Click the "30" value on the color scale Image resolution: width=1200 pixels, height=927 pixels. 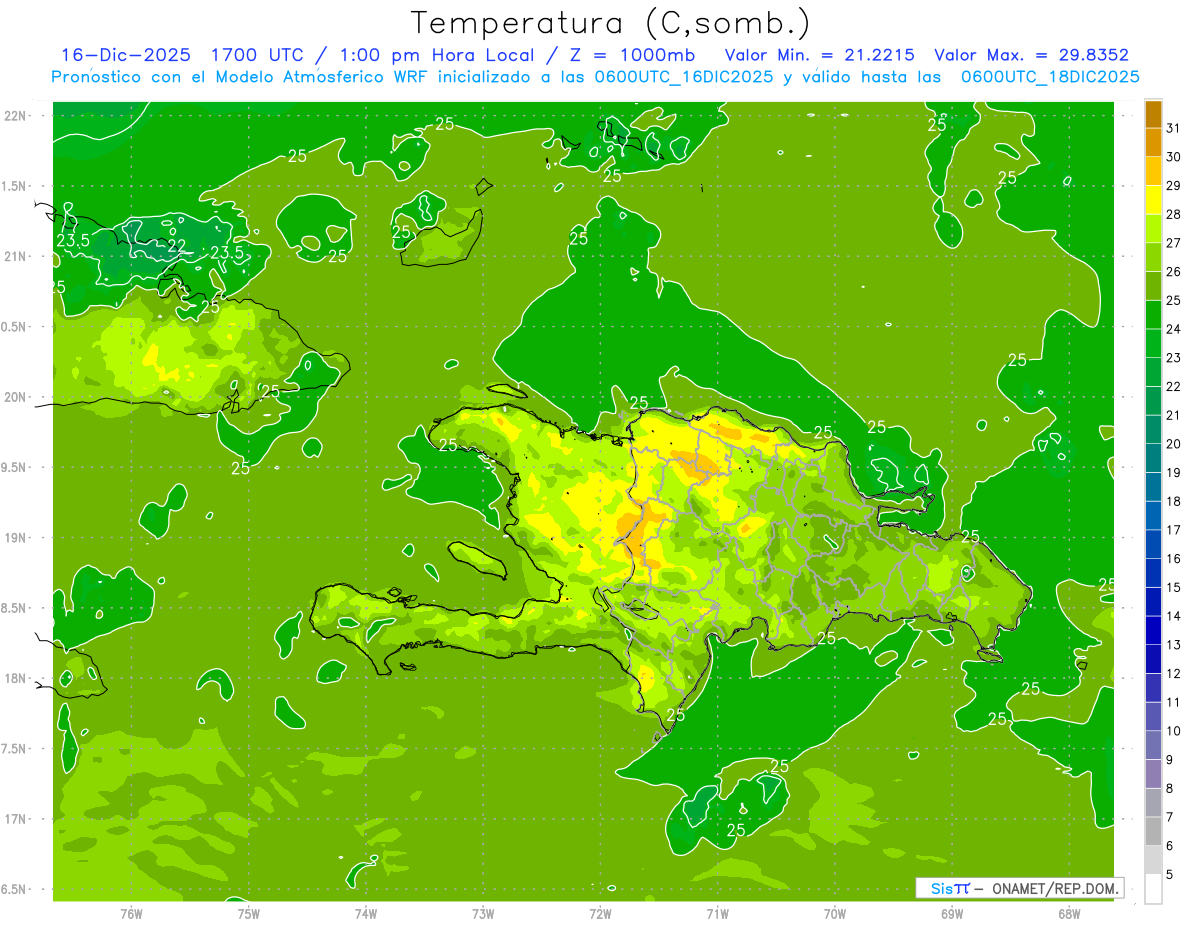(1173, 157)
